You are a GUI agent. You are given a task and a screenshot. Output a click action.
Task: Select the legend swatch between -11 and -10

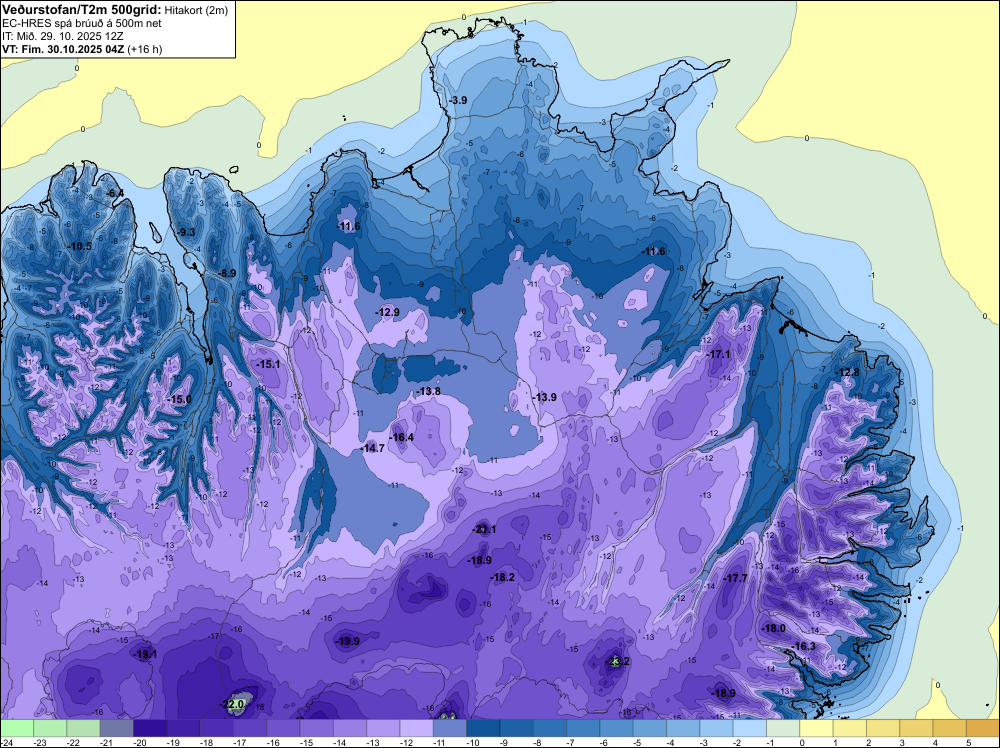point(450,728)
